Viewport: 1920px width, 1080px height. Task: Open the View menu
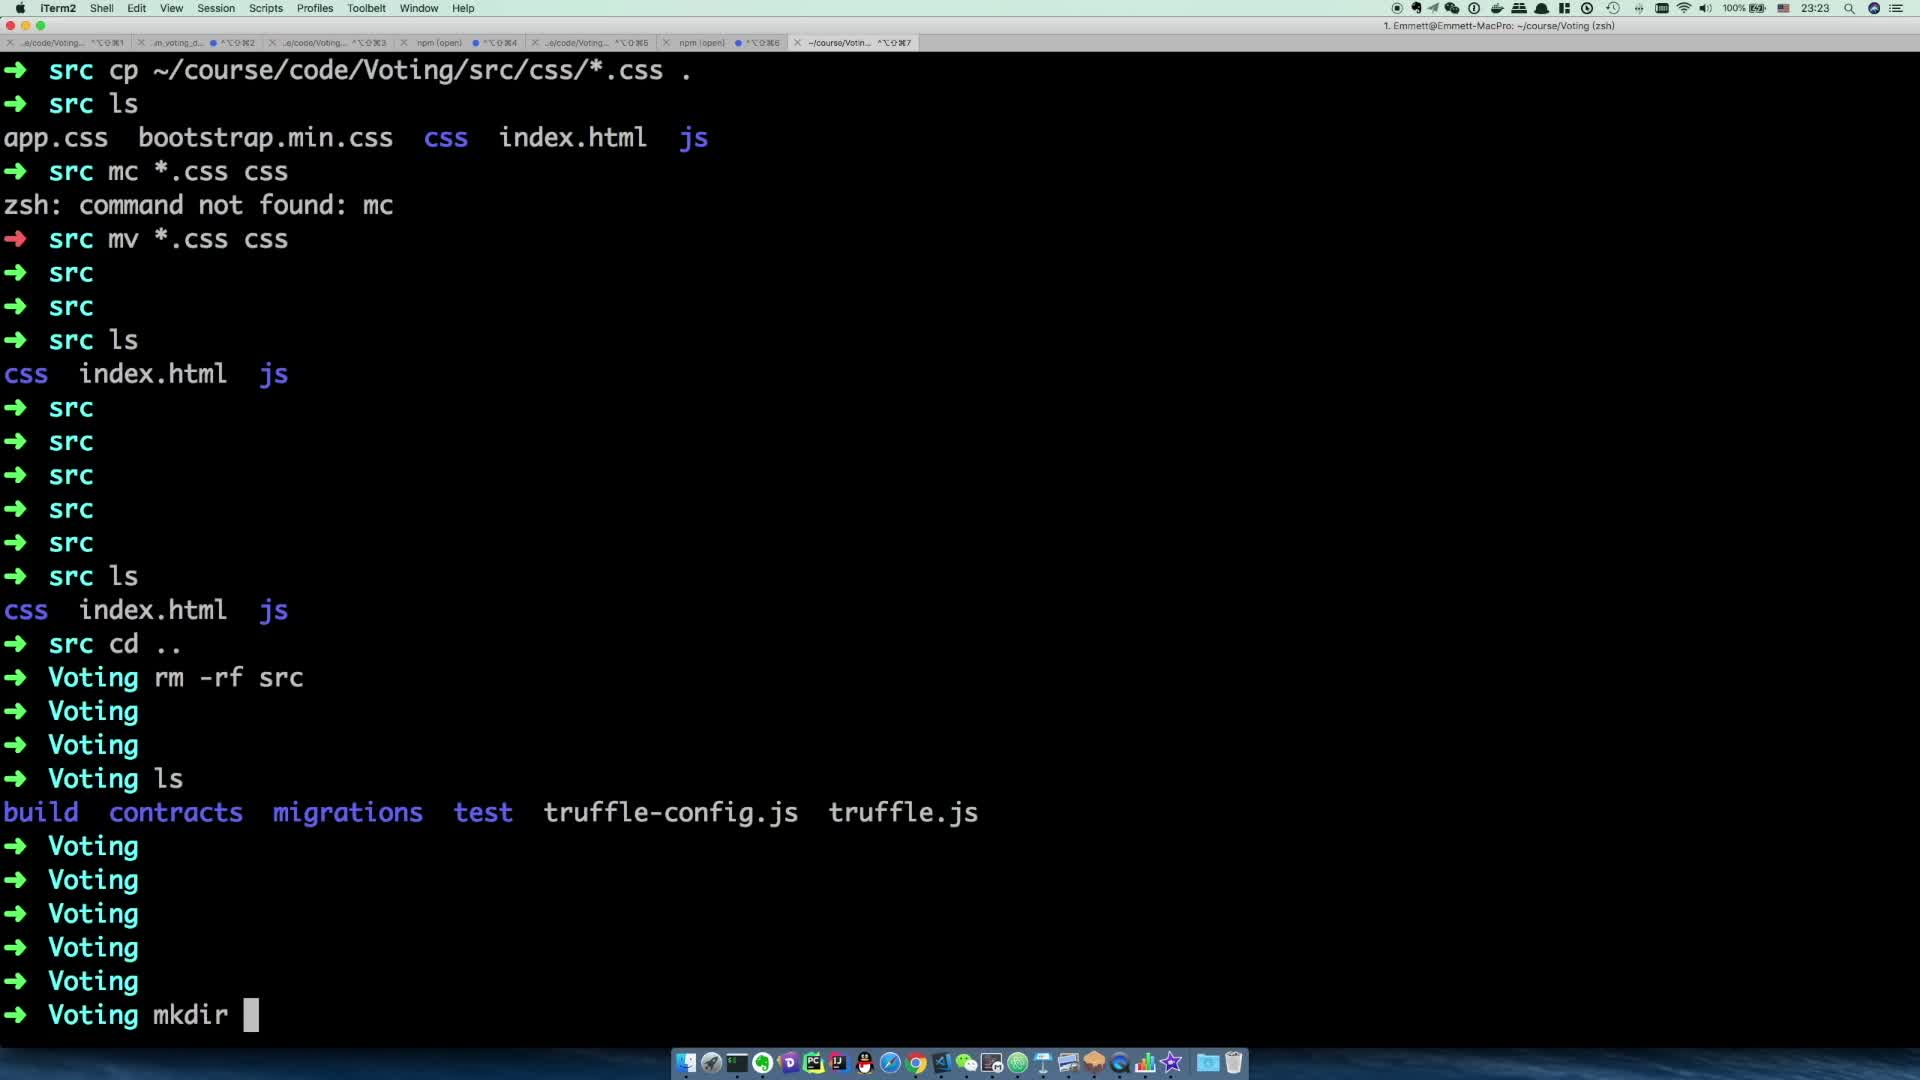point(172,8)
